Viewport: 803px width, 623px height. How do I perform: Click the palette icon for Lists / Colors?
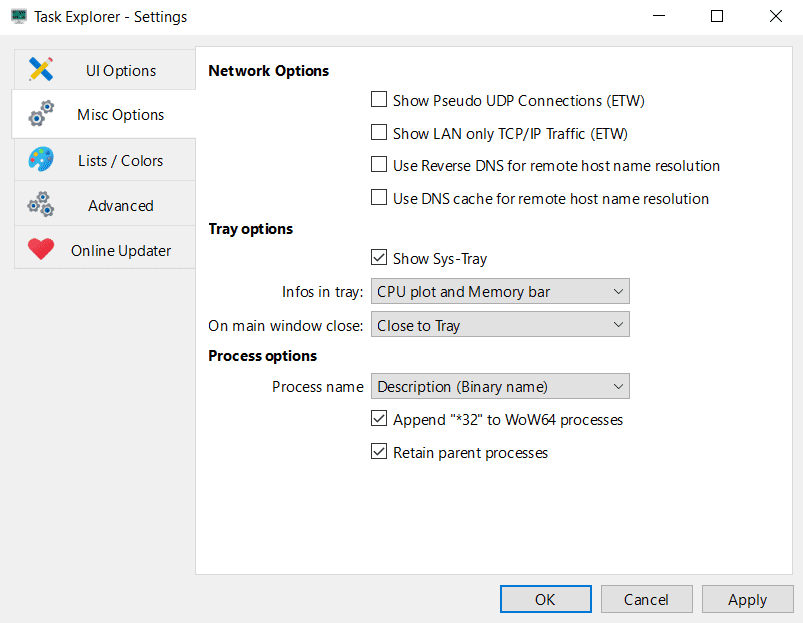41,160
